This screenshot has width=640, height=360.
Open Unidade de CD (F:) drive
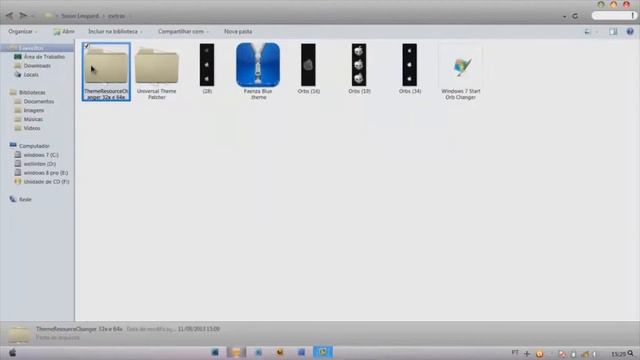(x=42, y=182)
